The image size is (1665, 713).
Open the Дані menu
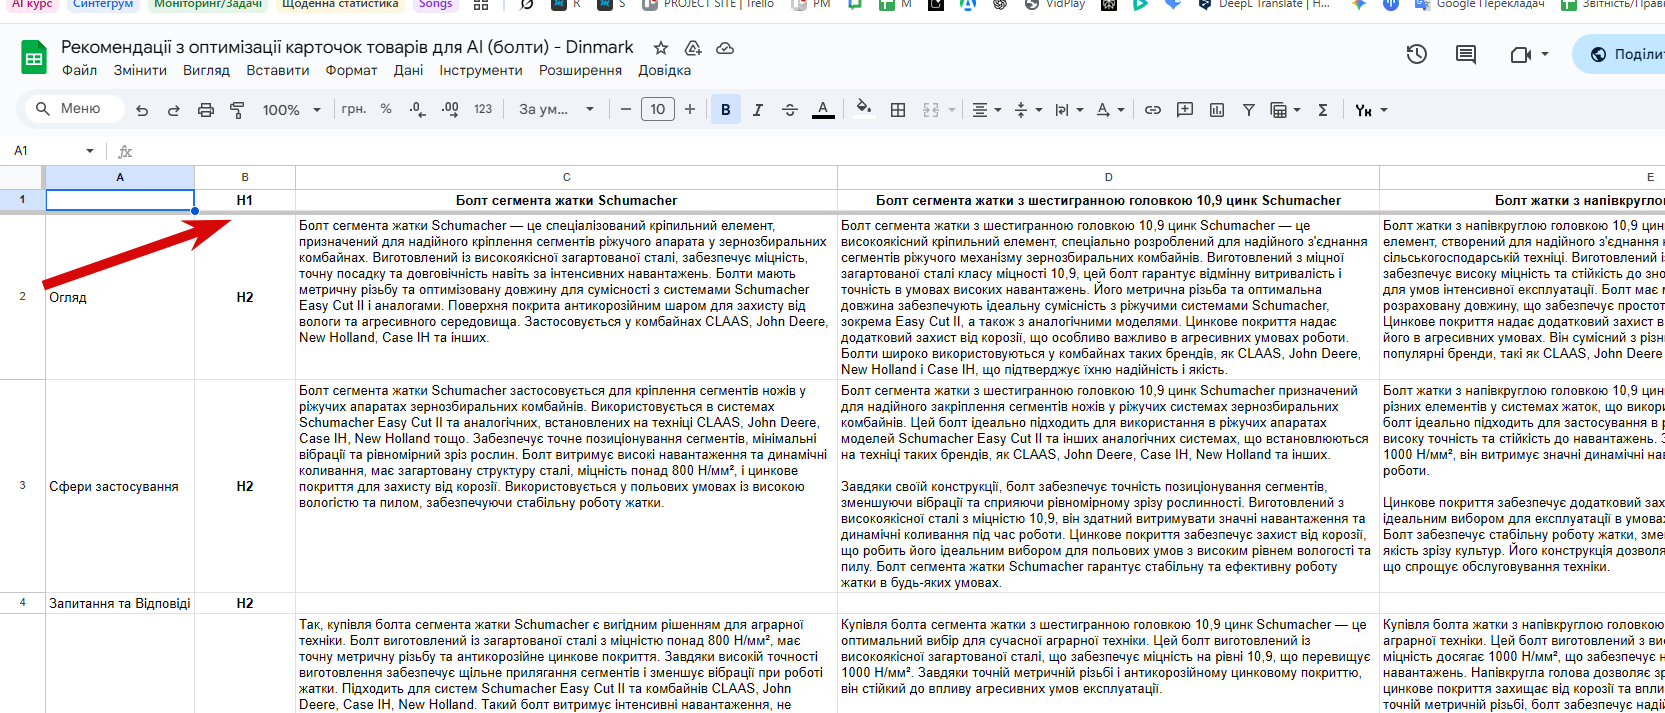pyautogui.click(x=408, y=70)
